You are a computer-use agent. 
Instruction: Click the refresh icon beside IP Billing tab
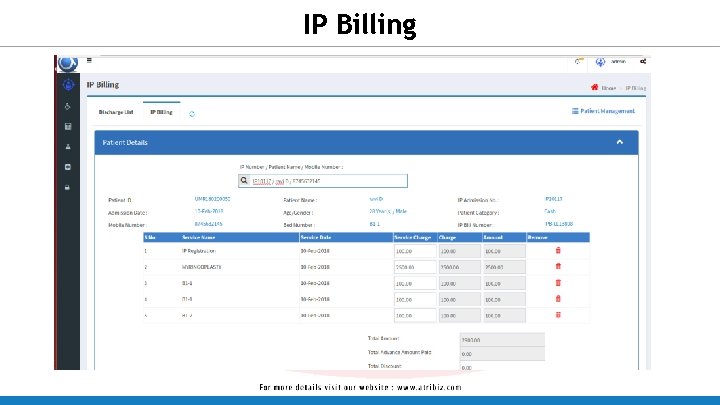192,114
